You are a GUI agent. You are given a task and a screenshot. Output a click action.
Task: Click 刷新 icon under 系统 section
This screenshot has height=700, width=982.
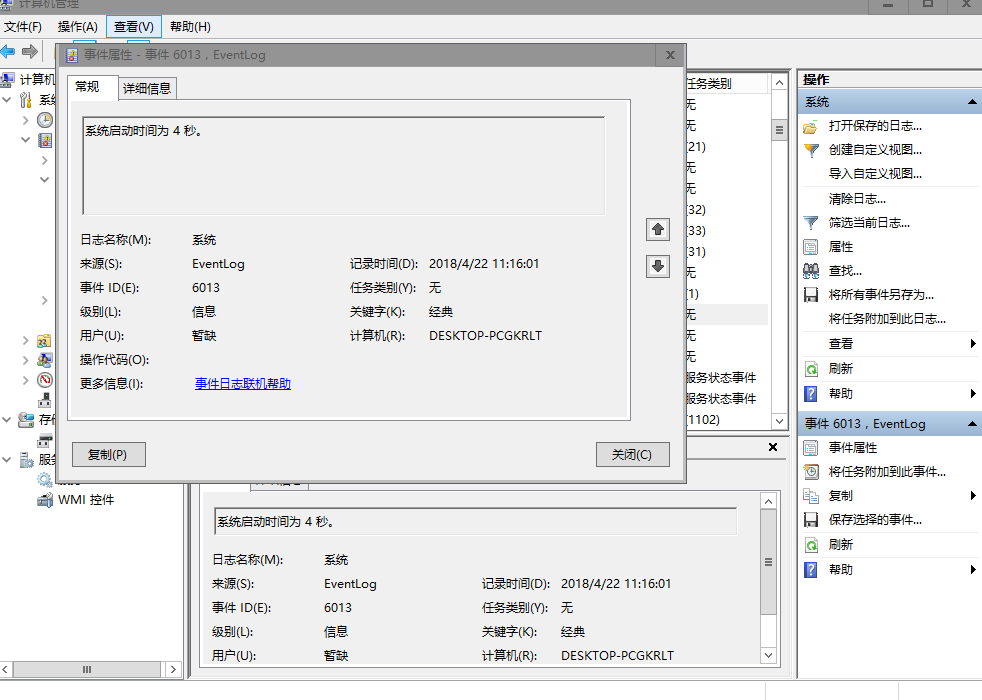(x=810, y=369)
